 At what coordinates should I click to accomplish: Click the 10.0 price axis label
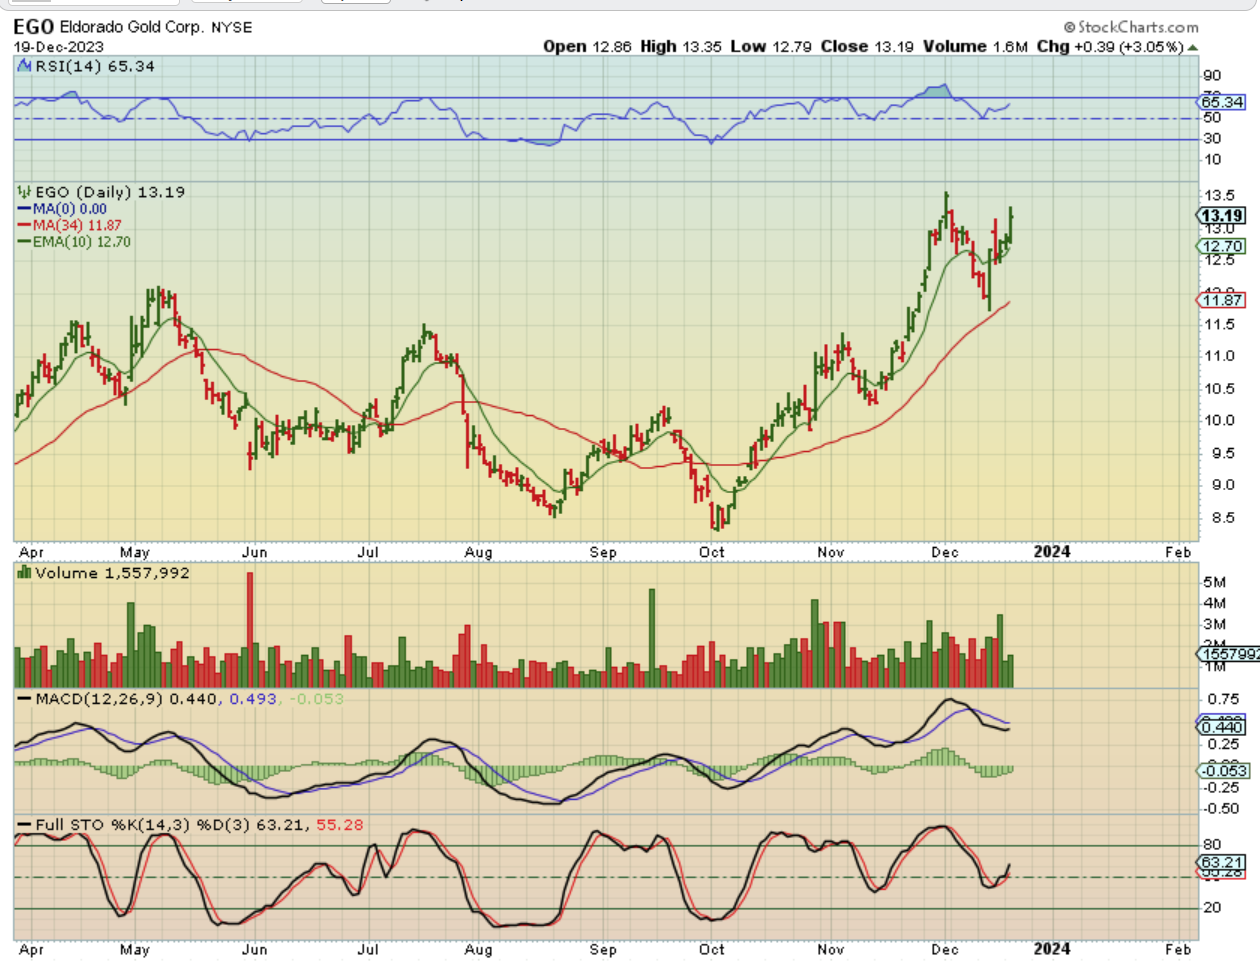coord(1219,420)
